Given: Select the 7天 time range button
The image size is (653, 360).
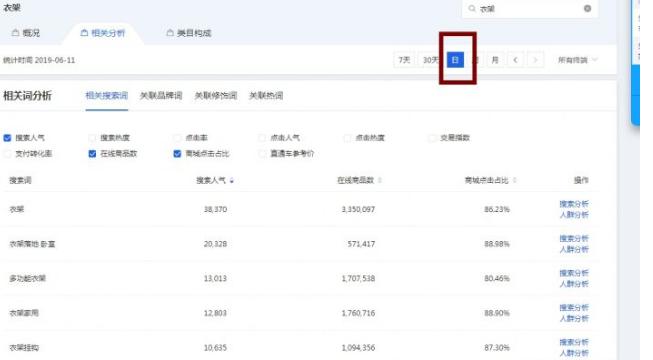Looking at the screenshot, I should point(404,60).
